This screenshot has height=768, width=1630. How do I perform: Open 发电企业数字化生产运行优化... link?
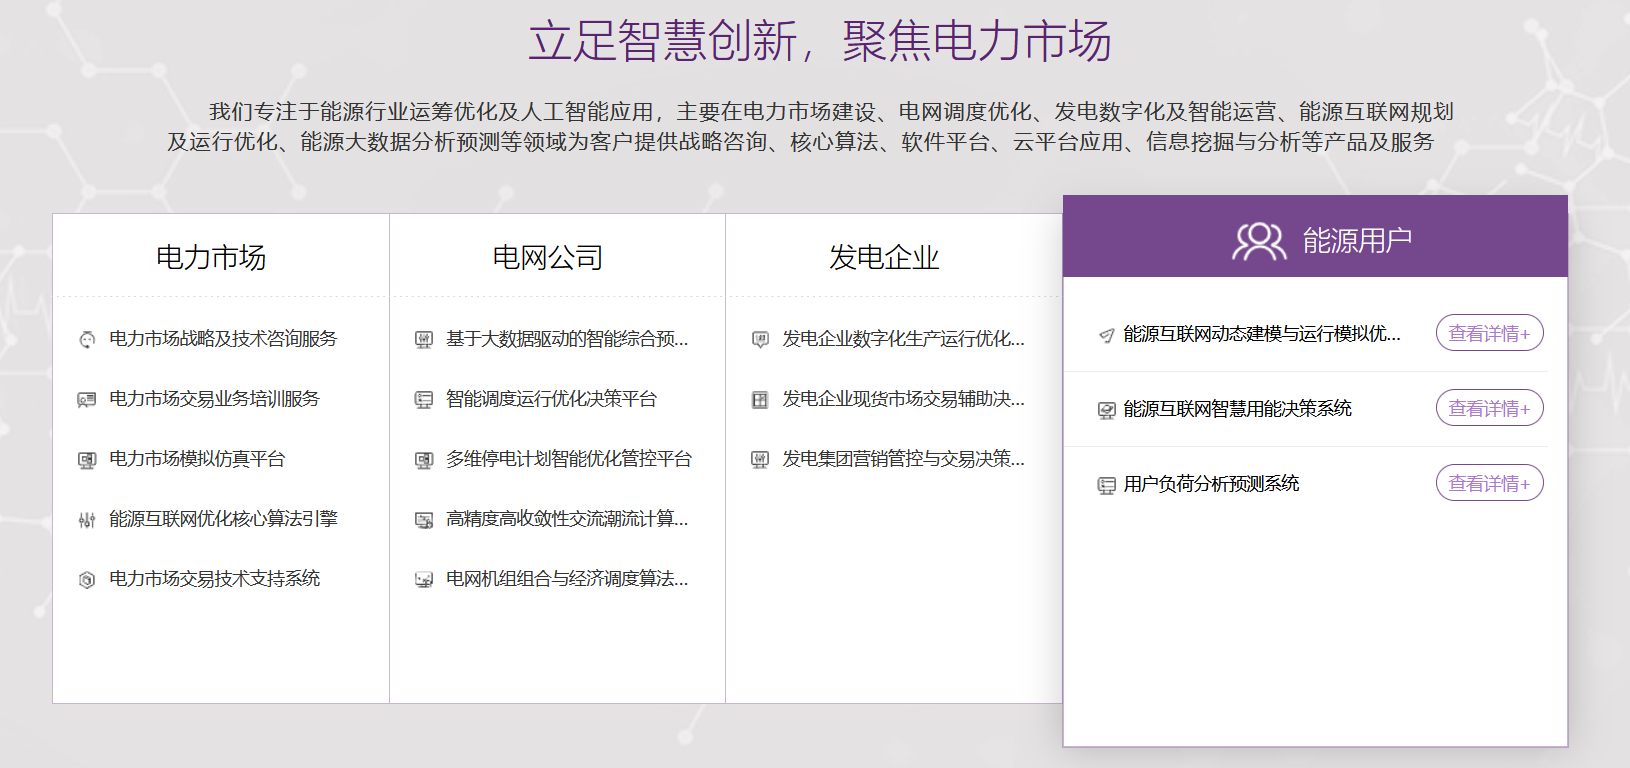904,339
